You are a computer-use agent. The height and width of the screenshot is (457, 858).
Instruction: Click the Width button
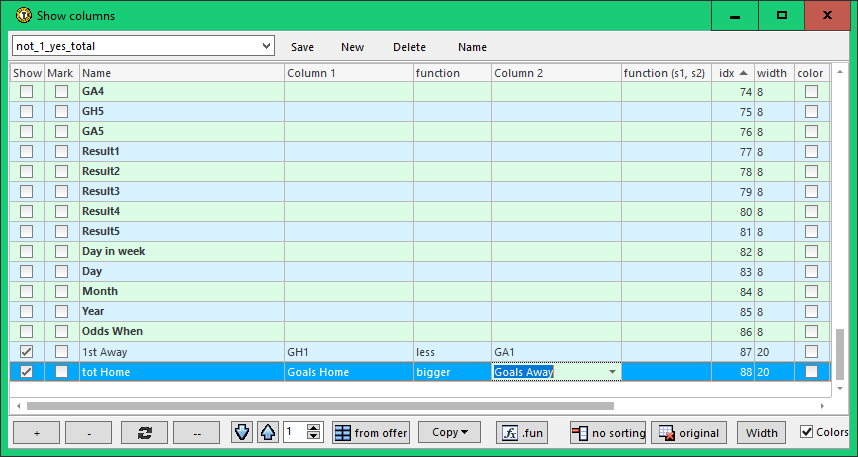(761, 432)
